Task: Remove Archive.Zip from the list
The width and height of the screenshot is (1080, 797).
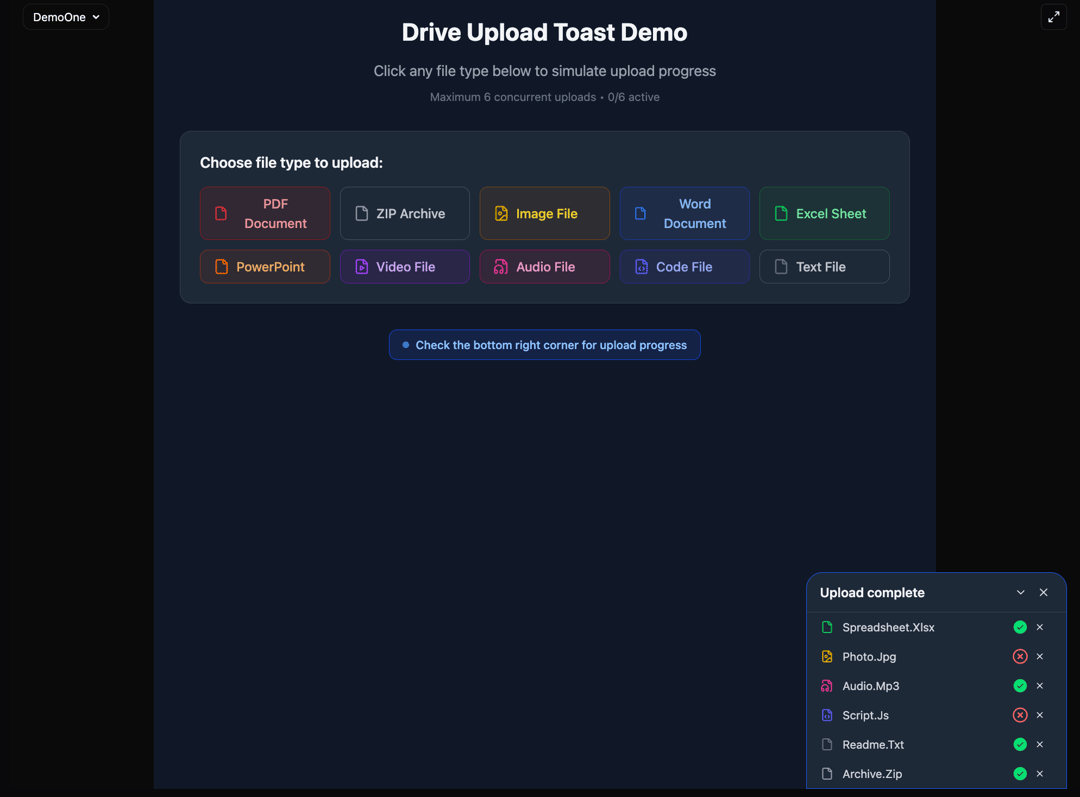Action: tap(1040, 774)
